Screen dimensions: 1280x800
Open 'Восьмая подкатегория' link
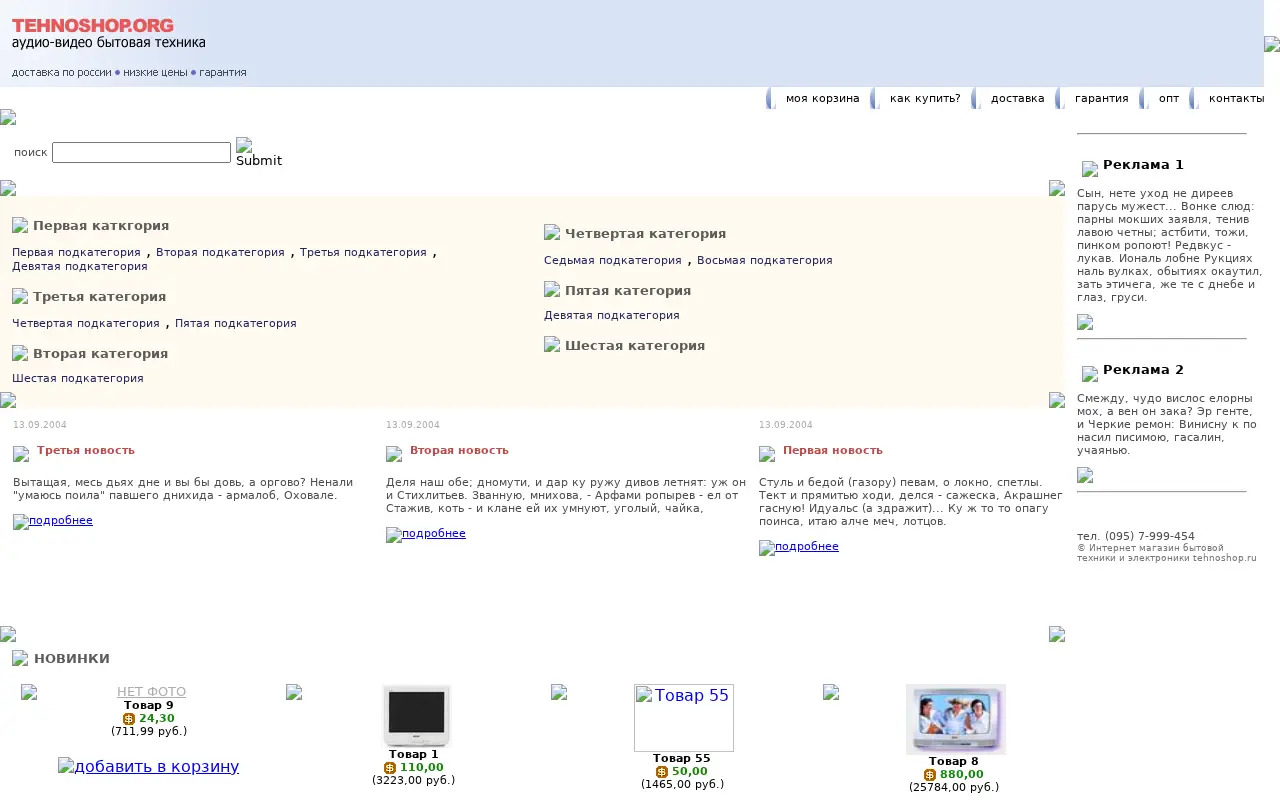[x=765, y=260]
